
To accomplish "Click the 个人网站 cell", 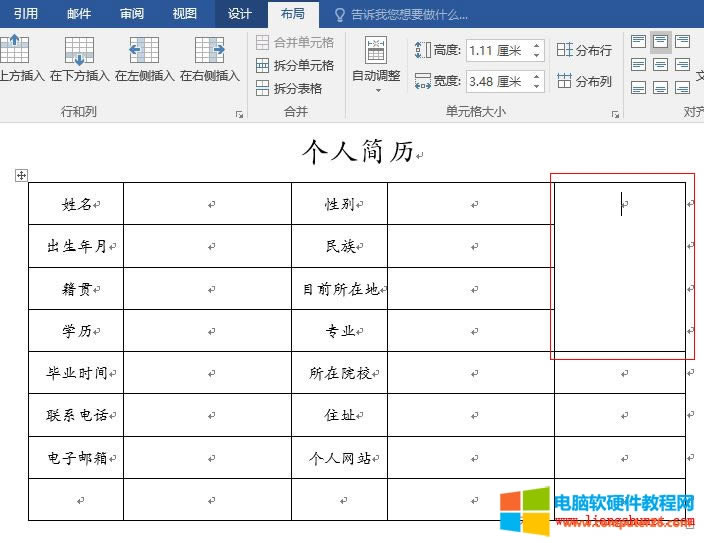I will tap(339, 458).
